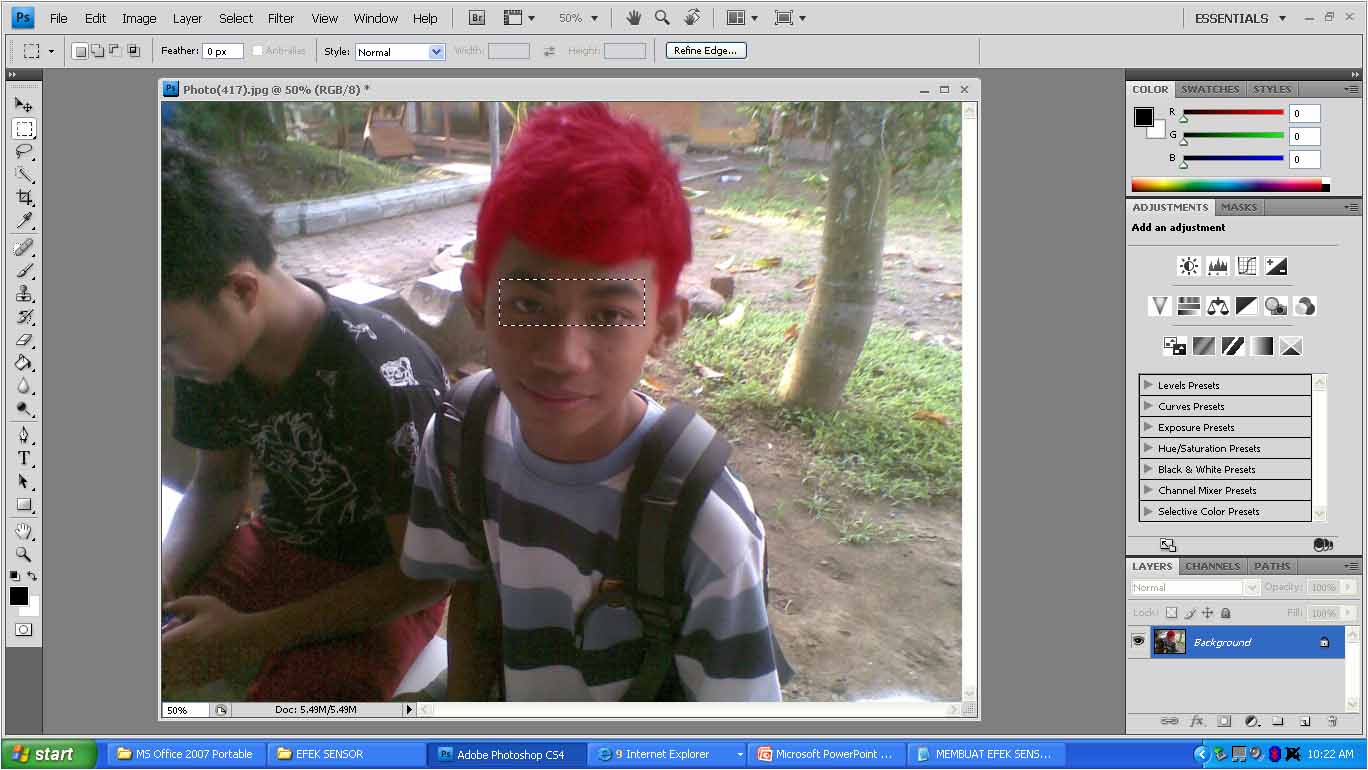
Task: Add a Brightness/Contrast adjustment
Action: coord(1189,266)
